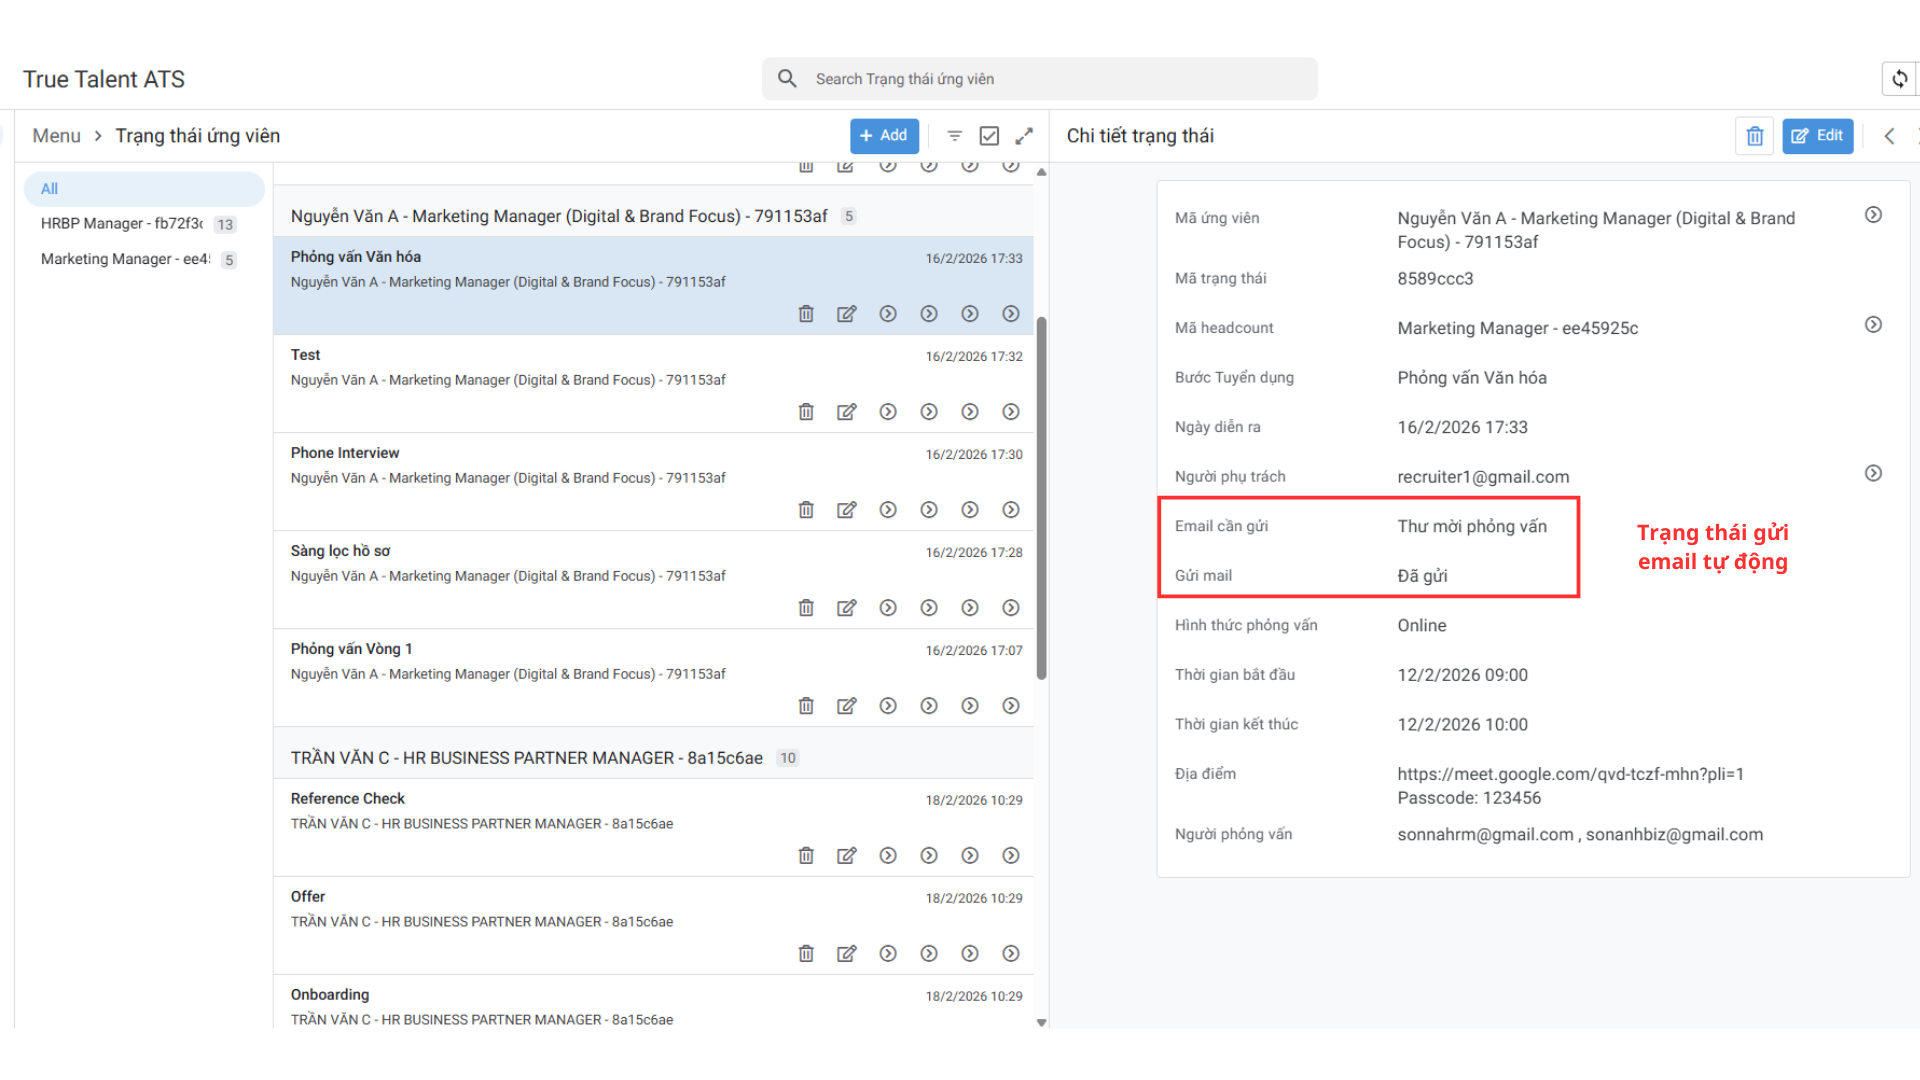Click the trash icon on the Phone Interview record
Screen dimensions: 1920x1080
click(806, 509)
